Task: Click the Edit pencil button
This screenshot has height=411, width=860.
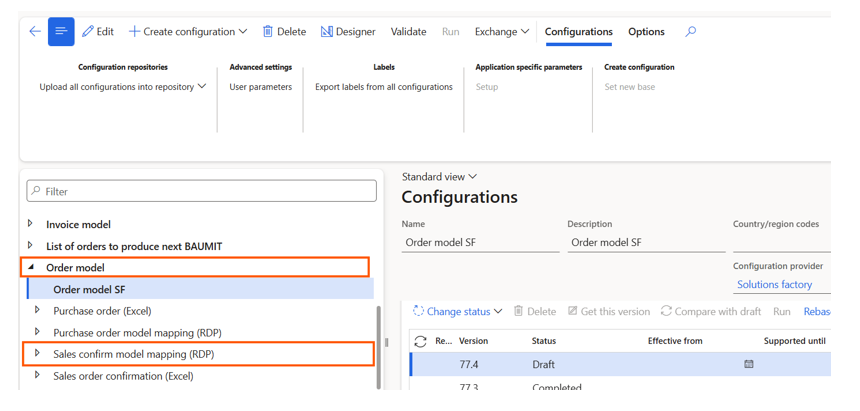Action: 98,32
